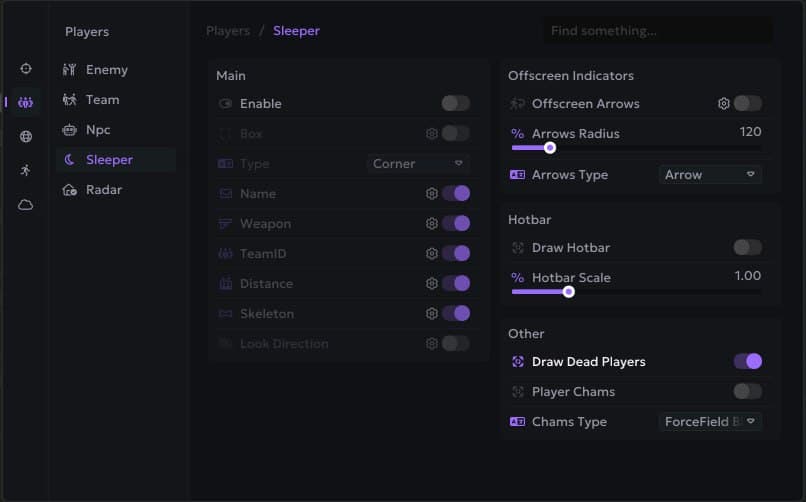This screenshot has width=806, height=502.
Task: Click the Players breadcrumb link
Action: click(x=228, y=30)
